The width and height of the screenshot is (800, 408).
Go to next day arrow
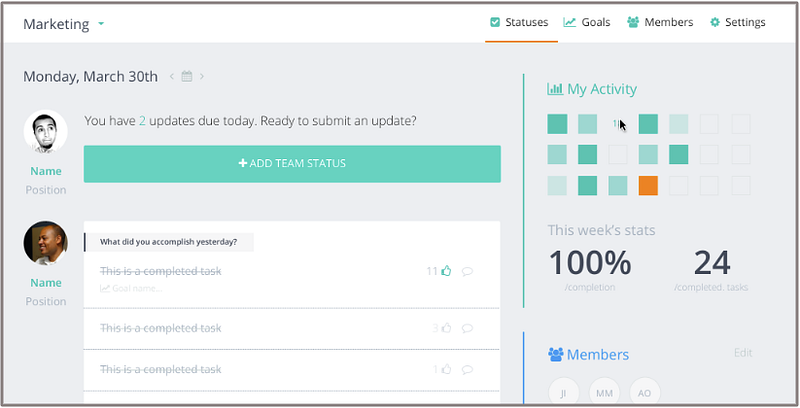point(201,76)
